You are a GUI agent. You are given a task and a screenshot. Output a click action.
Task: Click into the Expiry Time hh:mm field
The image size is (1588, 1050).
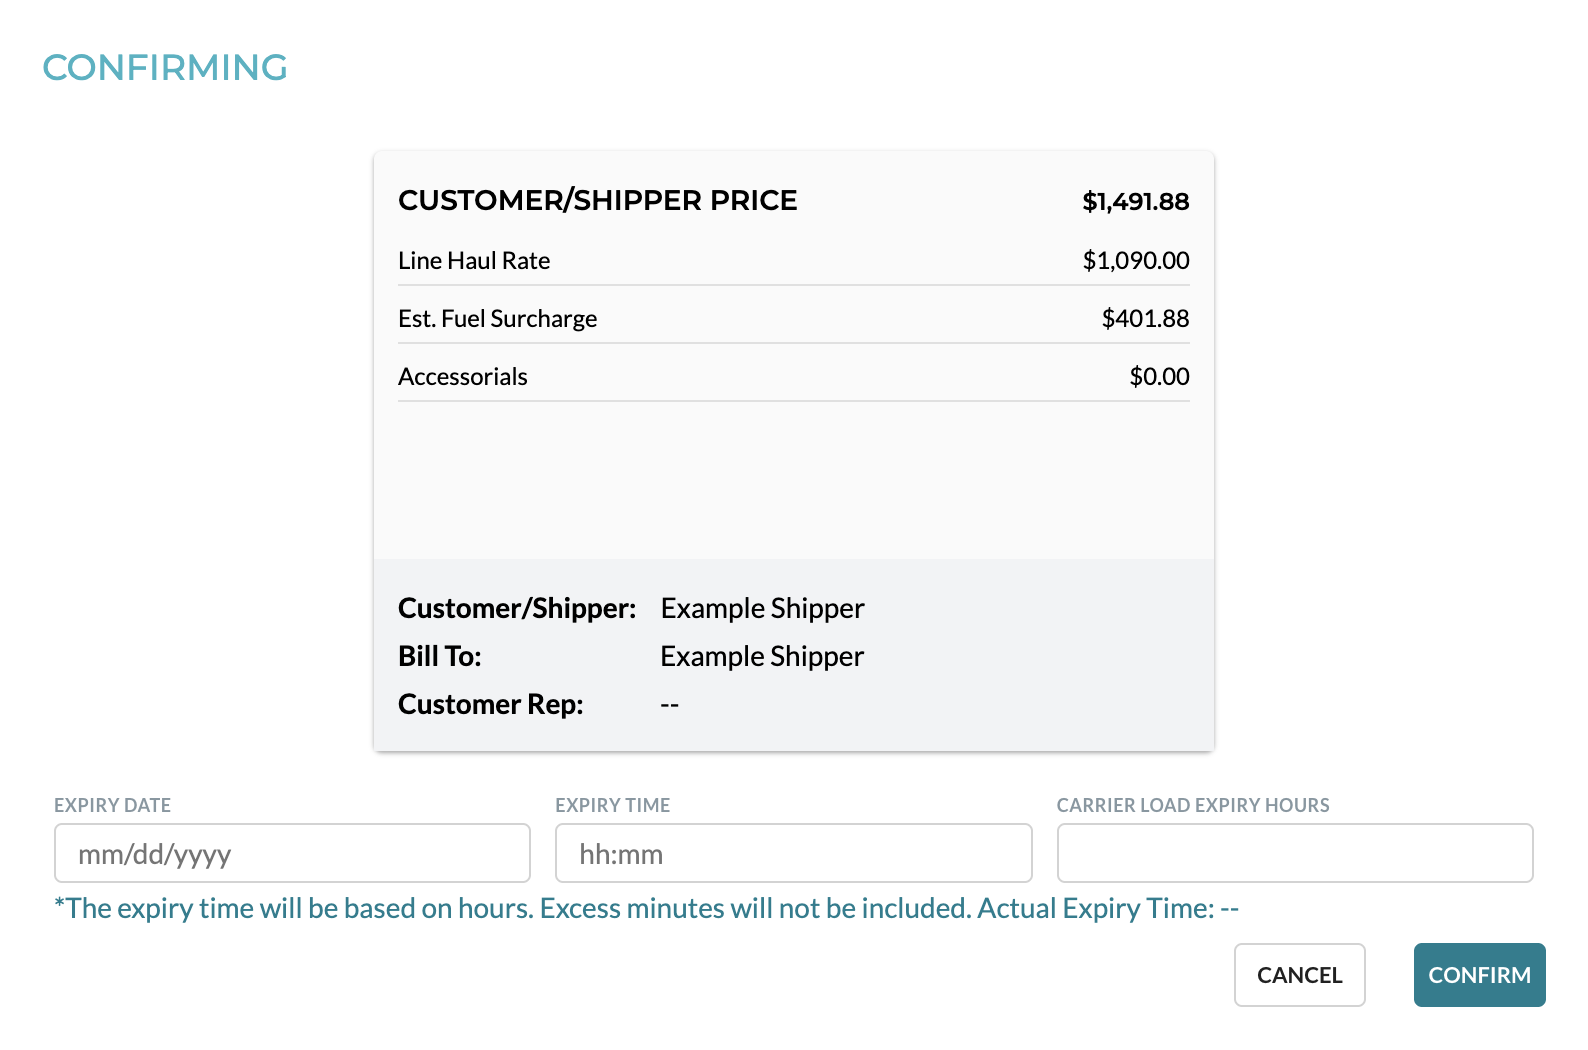coord(793,853)
